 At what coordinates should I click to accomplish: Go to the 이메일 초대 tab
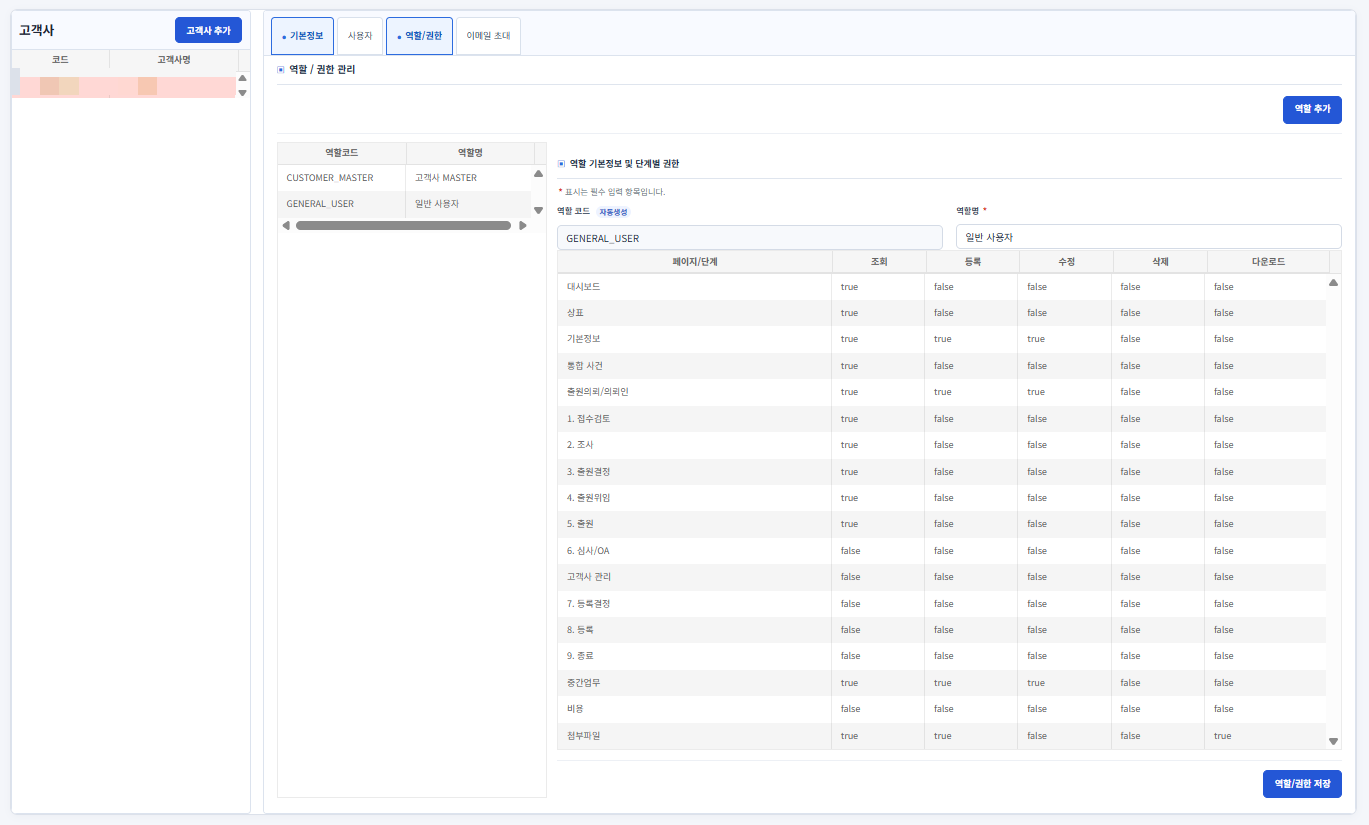pyautogui.click(x=488, y=36)
